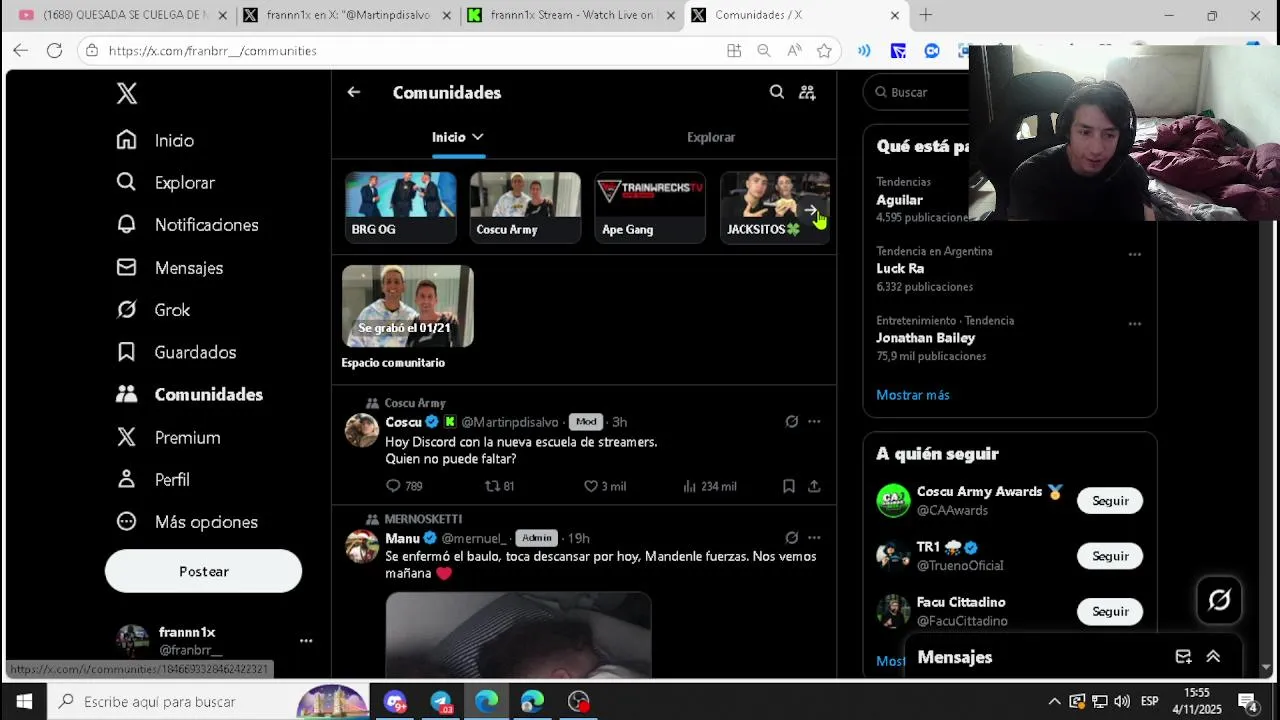Refresh the browser page
1280x720 pixels.
point(54,50)
